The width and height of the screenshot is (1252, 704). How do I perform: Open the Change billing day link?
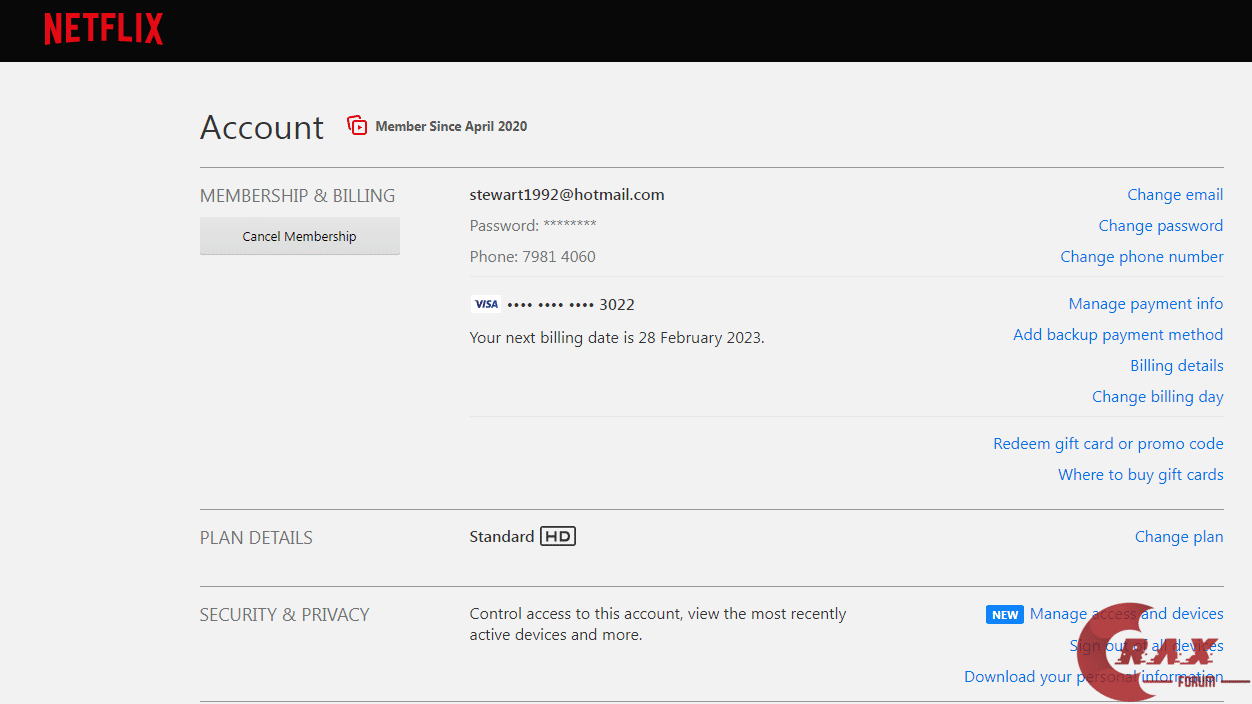click(x=1157, y=397)
